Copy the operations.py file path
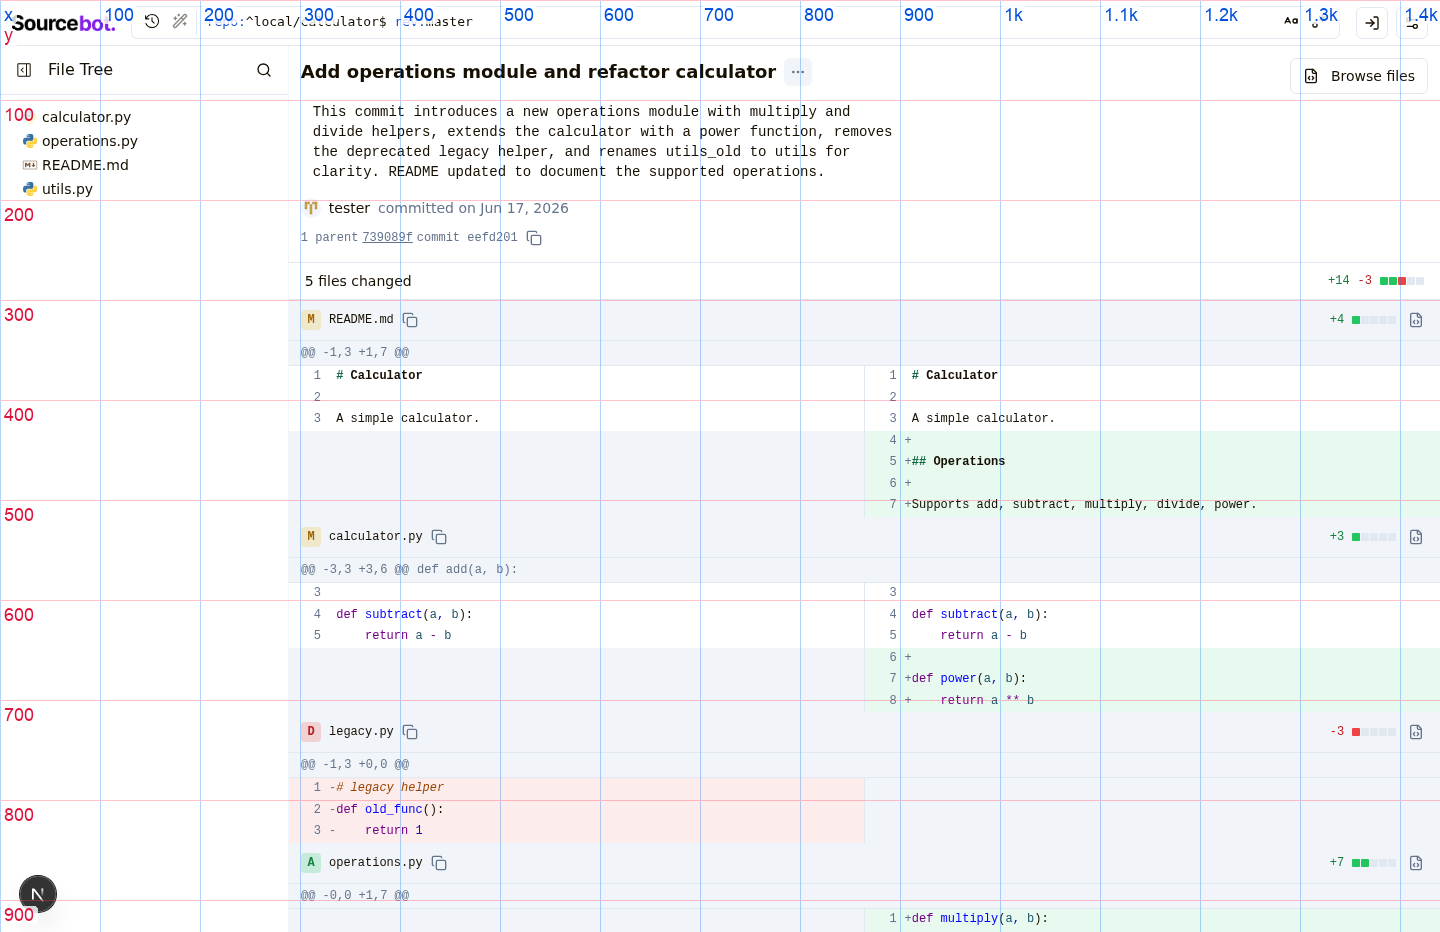The width and height of the screenshot is (1440, 932). (439, 863)
